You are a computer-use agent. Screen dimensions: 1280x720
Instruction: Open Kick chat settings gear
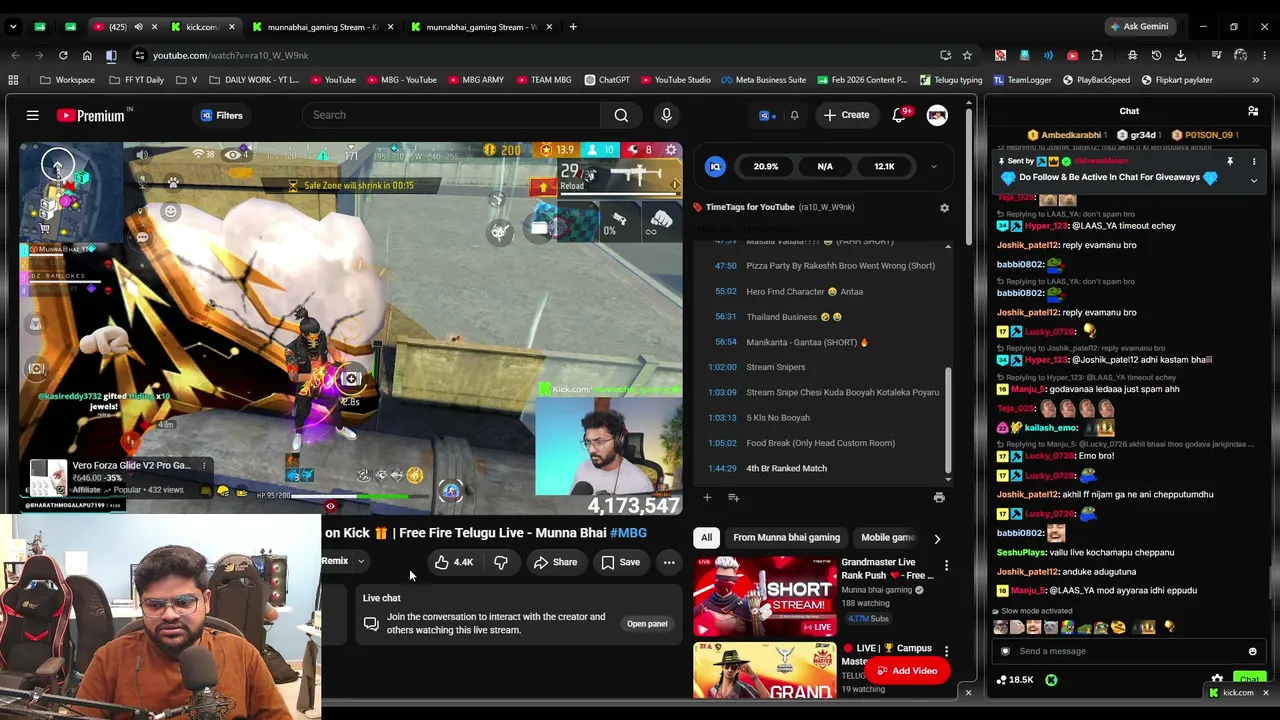(x=1217, y=679)
